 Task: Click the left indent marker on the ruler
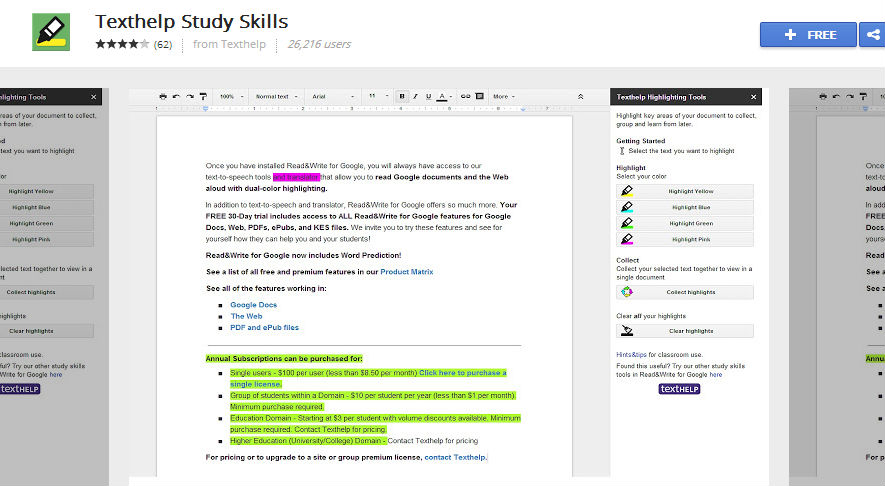pyautogui.click(x=205, y=108)
